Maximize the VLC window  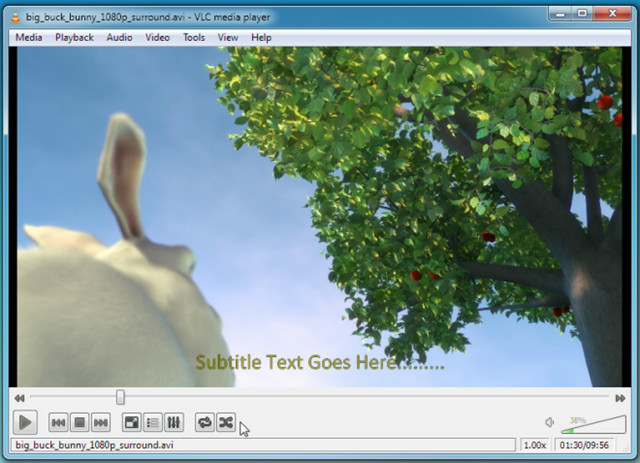point(582,14)
